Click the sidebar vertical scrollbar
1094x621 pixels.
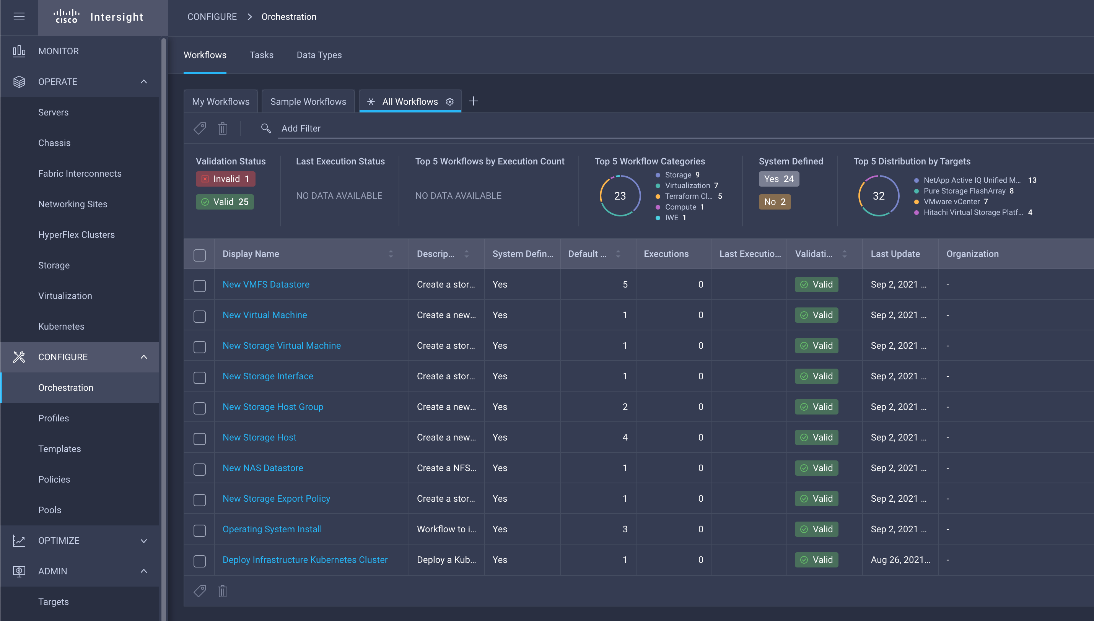(163, 328)
